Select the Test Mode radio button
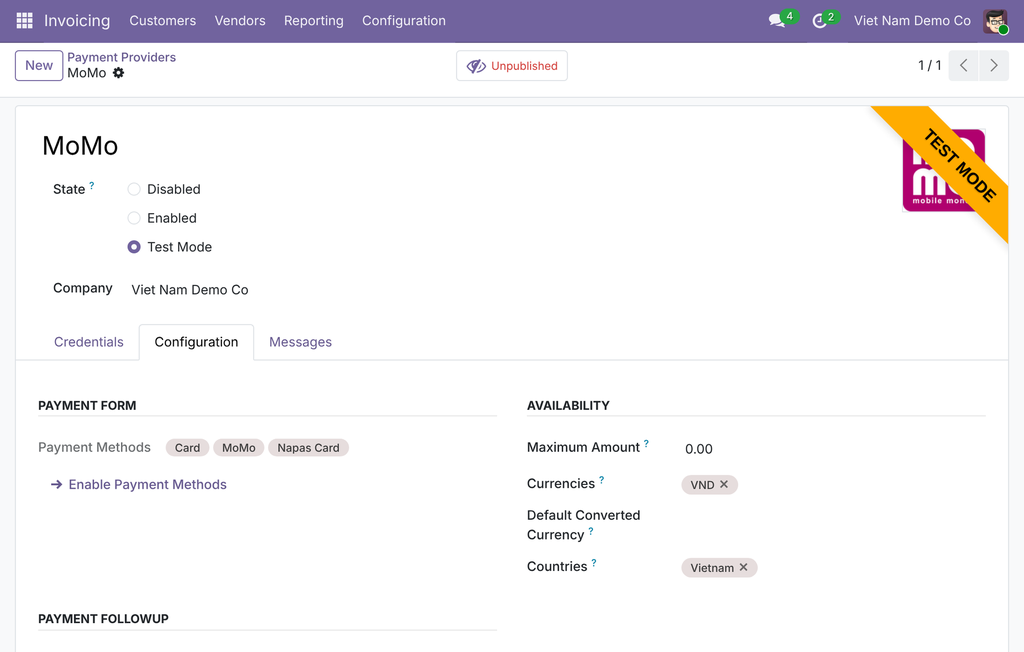This screenshot has width=1024, height=652. point(134,247)
